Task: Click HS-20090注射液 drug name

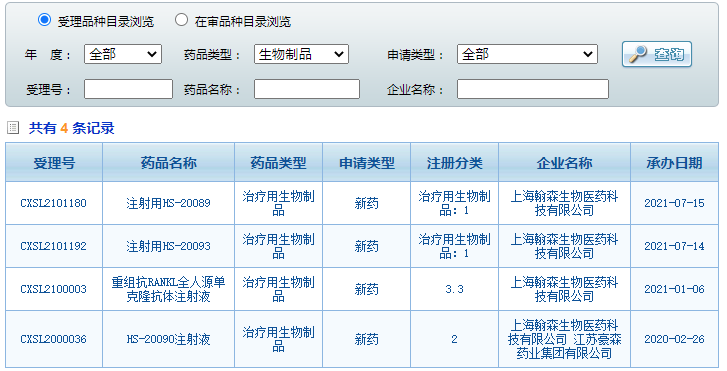Action: 168,339
